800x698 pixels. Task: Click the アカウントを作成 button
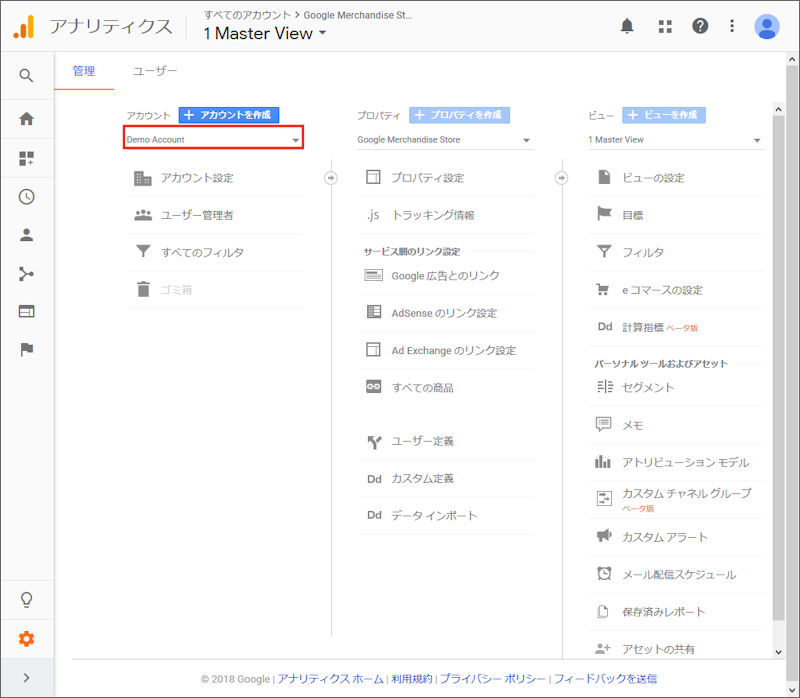click(x=229, y=115)
